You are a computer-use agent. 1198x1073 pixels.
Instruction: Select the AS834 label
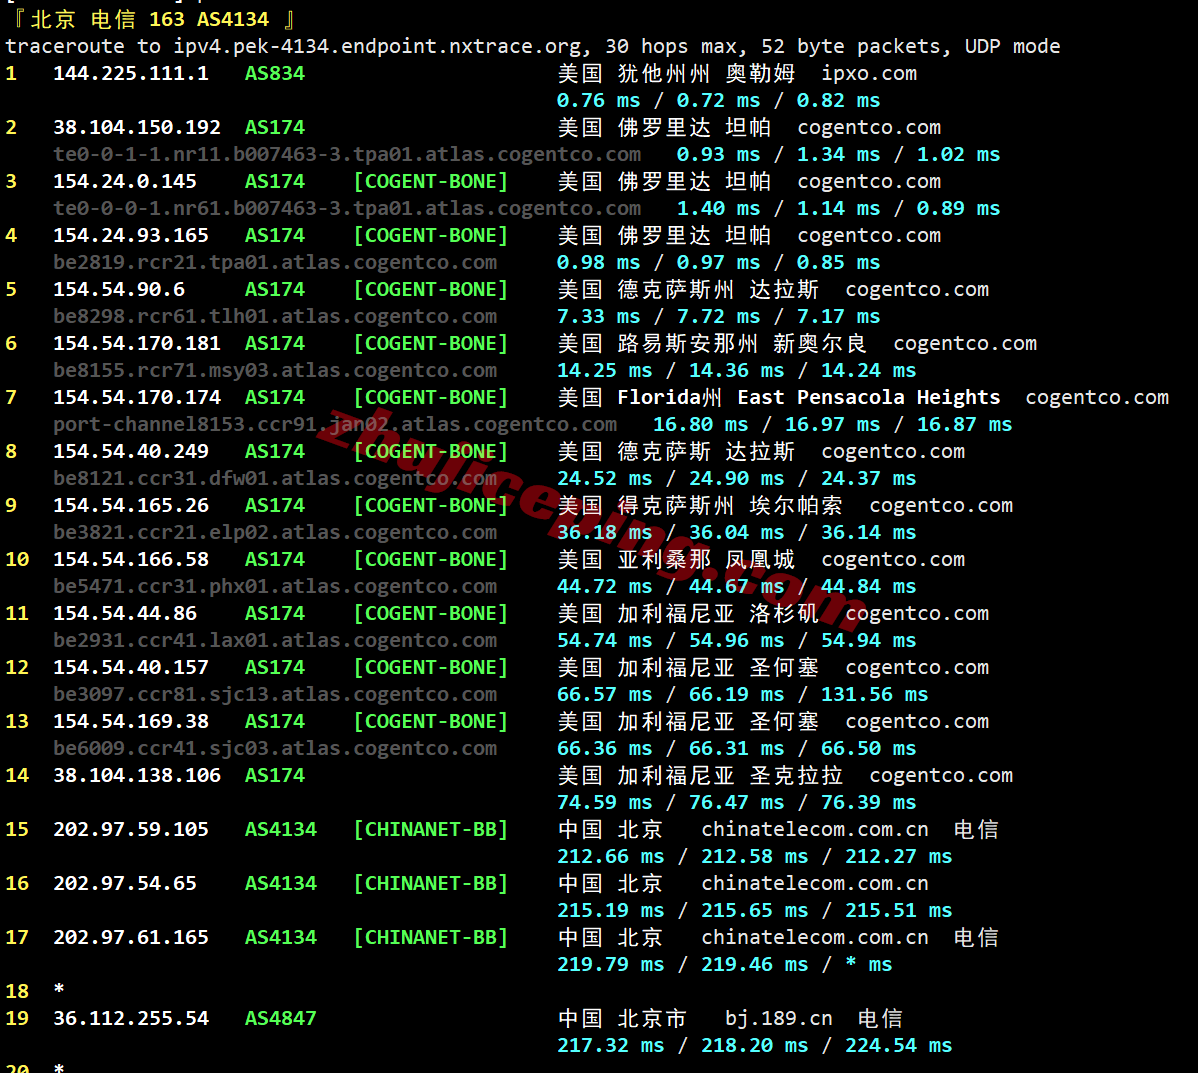coord(274,73)
